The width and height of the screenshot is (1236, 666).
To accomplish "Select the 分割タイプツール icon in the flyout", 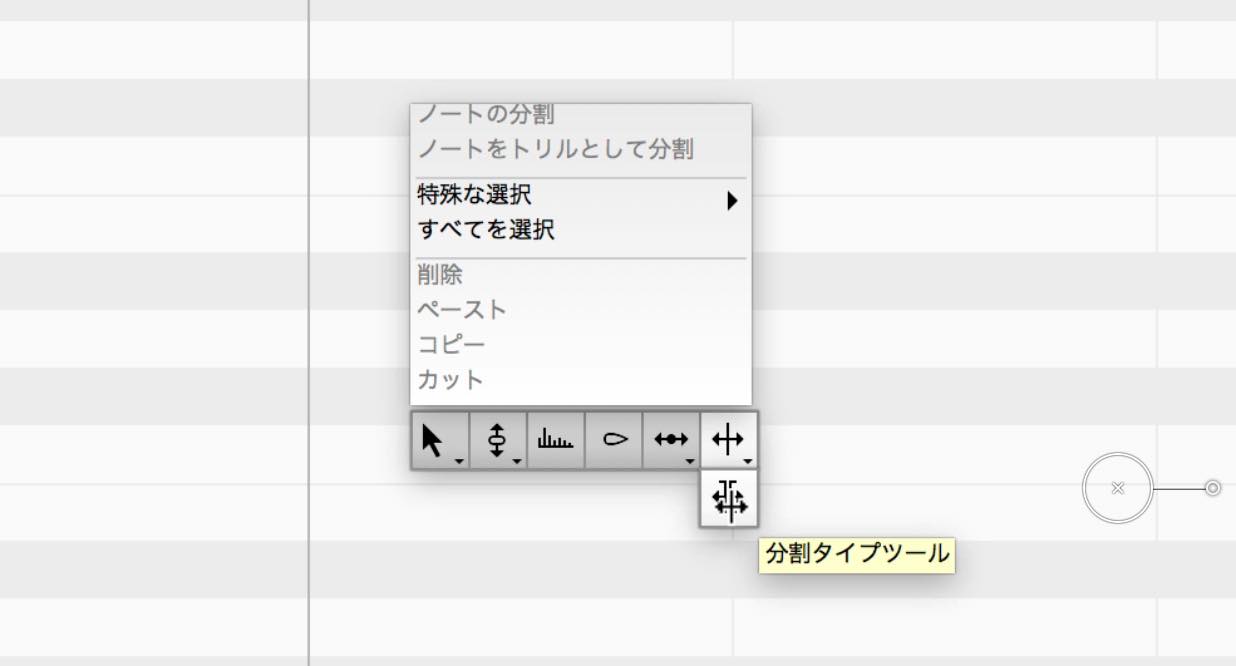I will pyautogui.click(x=729, y=498).
